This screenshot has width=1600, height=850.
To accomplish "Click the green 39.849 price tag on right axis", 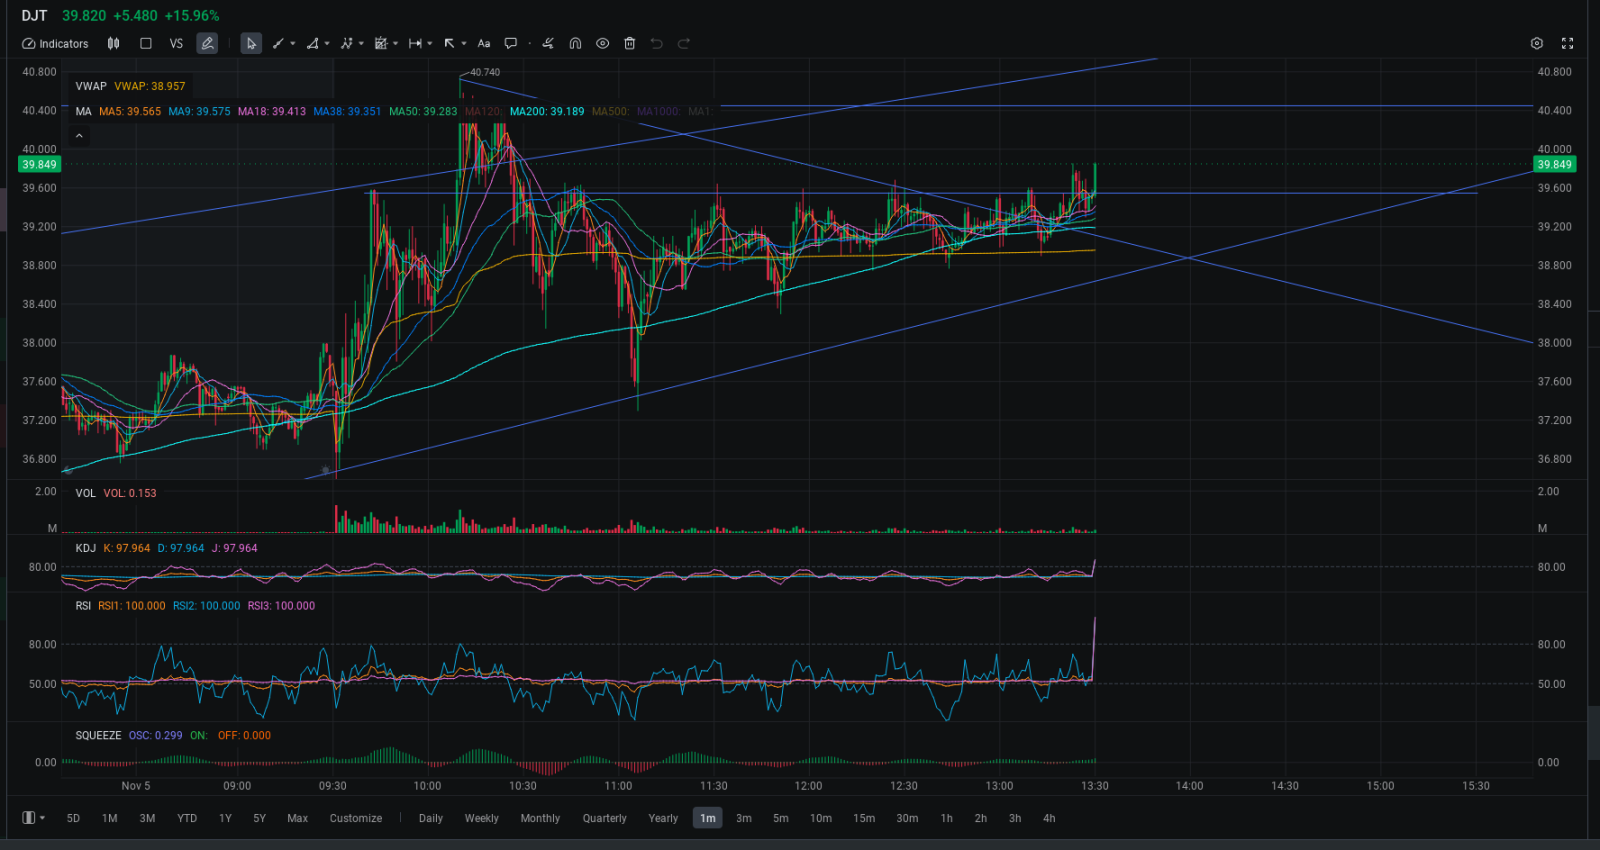I will coord(1554,164).
